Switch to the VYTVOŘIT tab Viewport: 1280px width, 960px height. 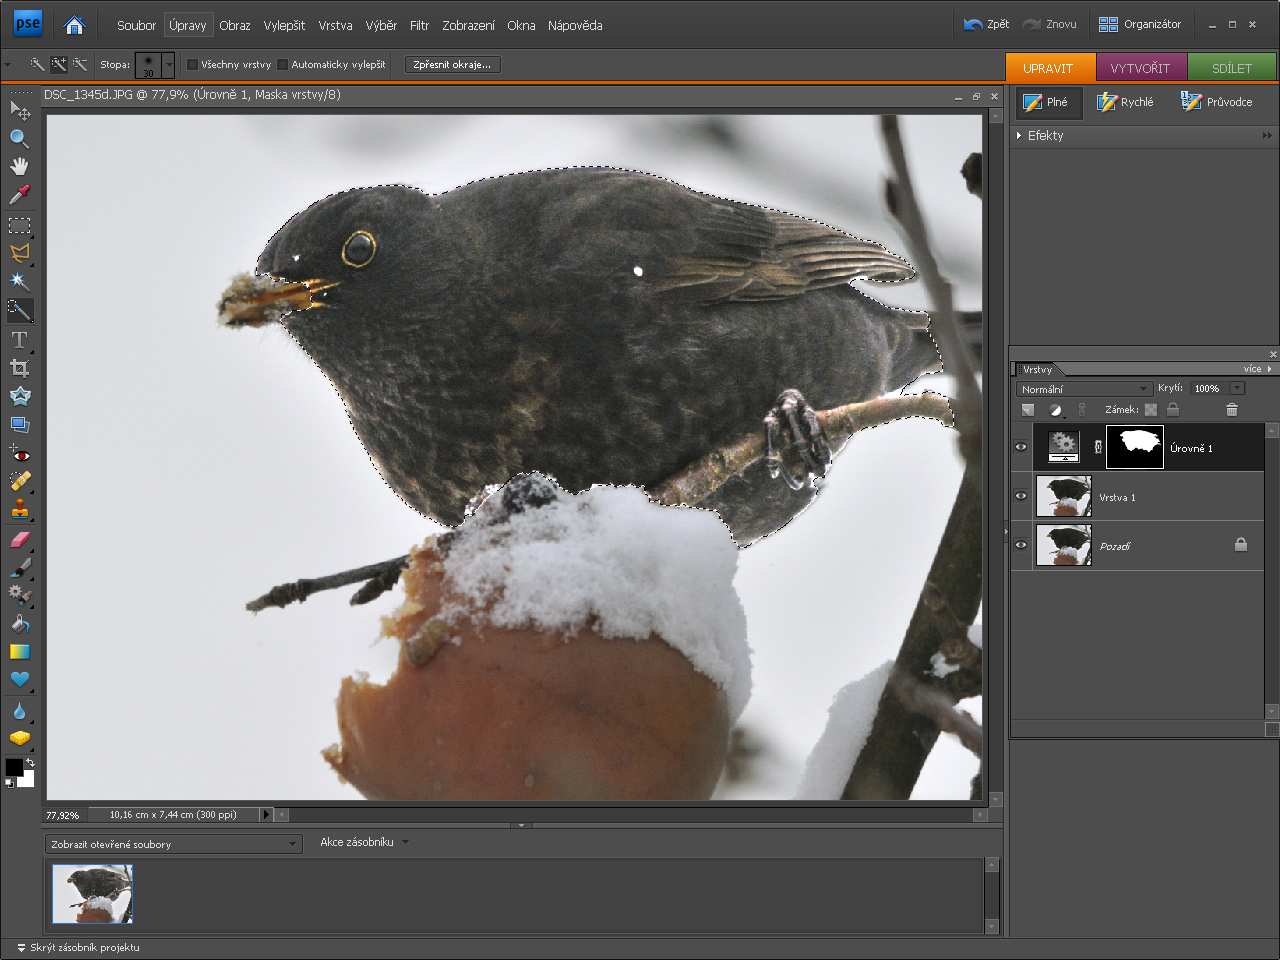pyautogui.click(x=1140, y=68)
